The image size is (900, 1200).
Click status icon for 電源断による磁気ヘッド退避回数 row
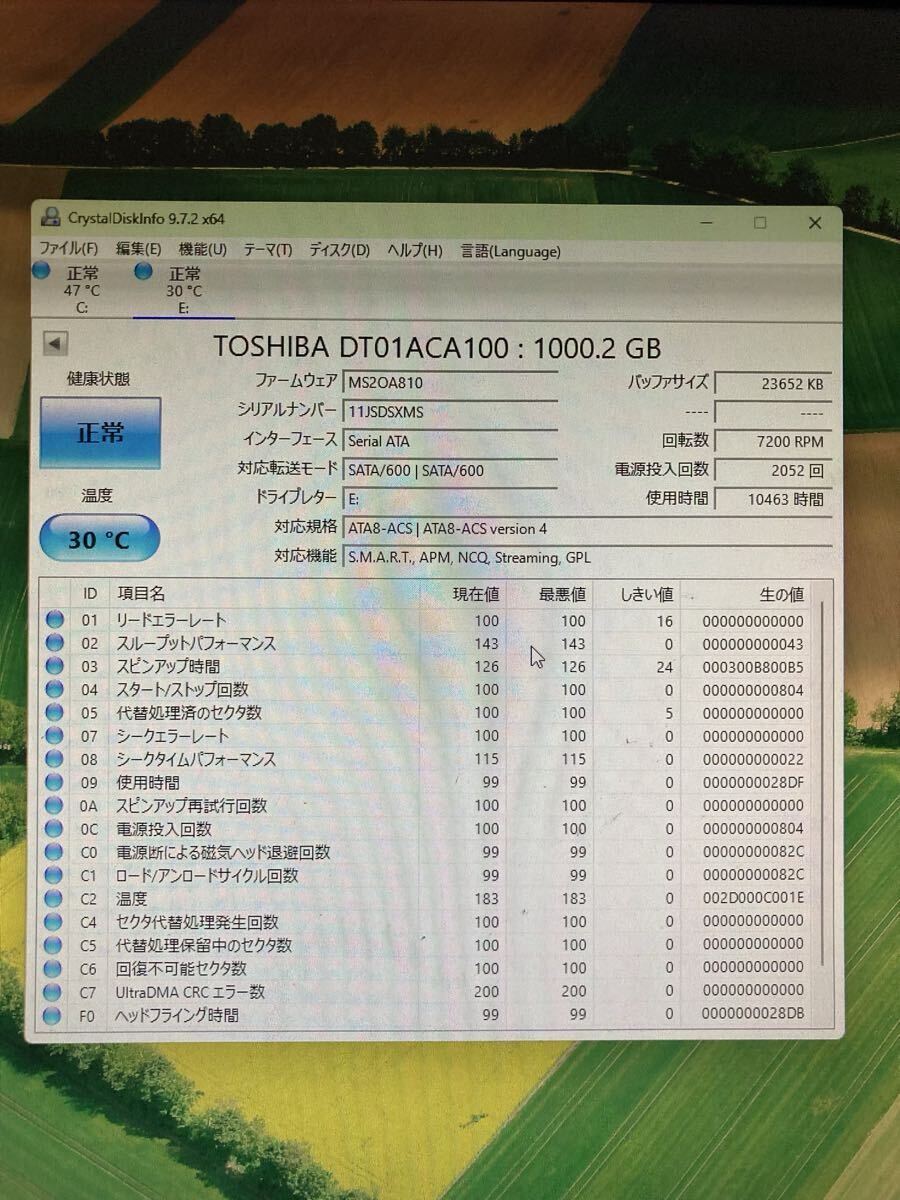[54, 852]
